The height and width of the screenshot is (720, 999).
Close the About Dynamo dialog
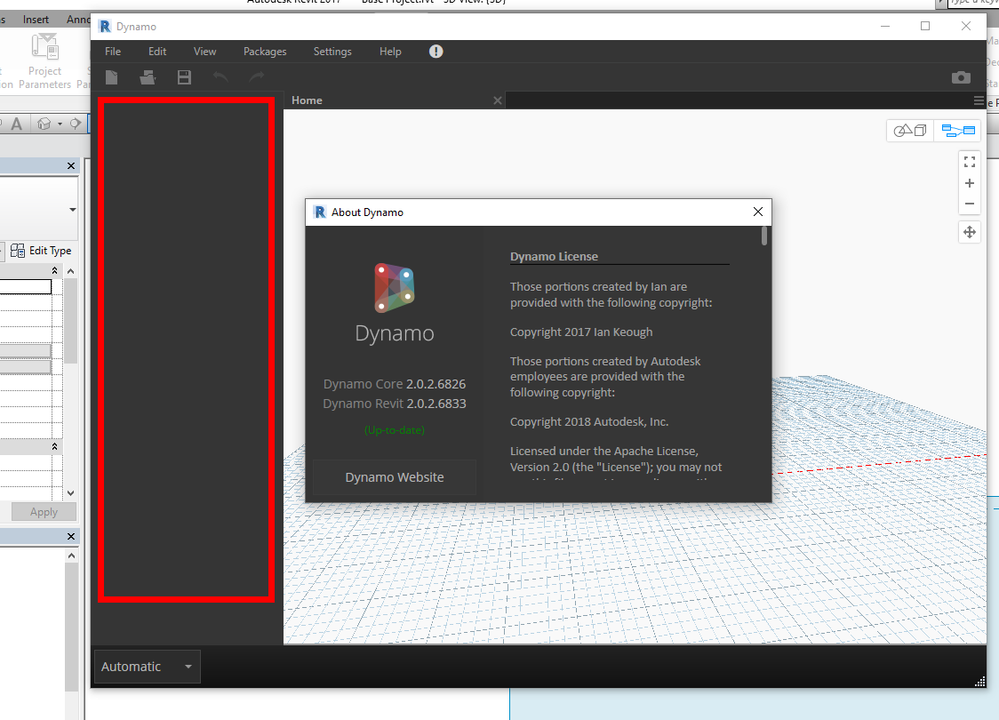click(x=758, y=212)
